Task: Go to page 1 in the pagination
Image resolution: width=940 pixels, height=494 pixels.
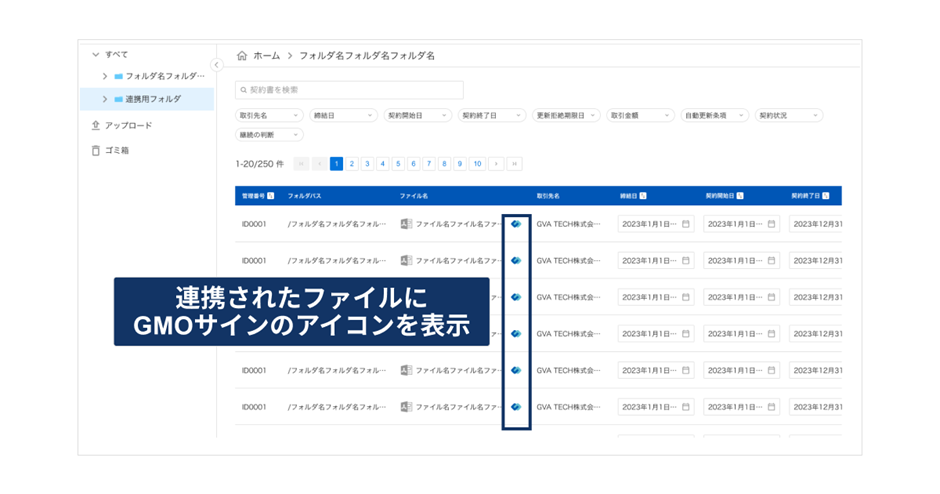Action: (x=336, y=164)
